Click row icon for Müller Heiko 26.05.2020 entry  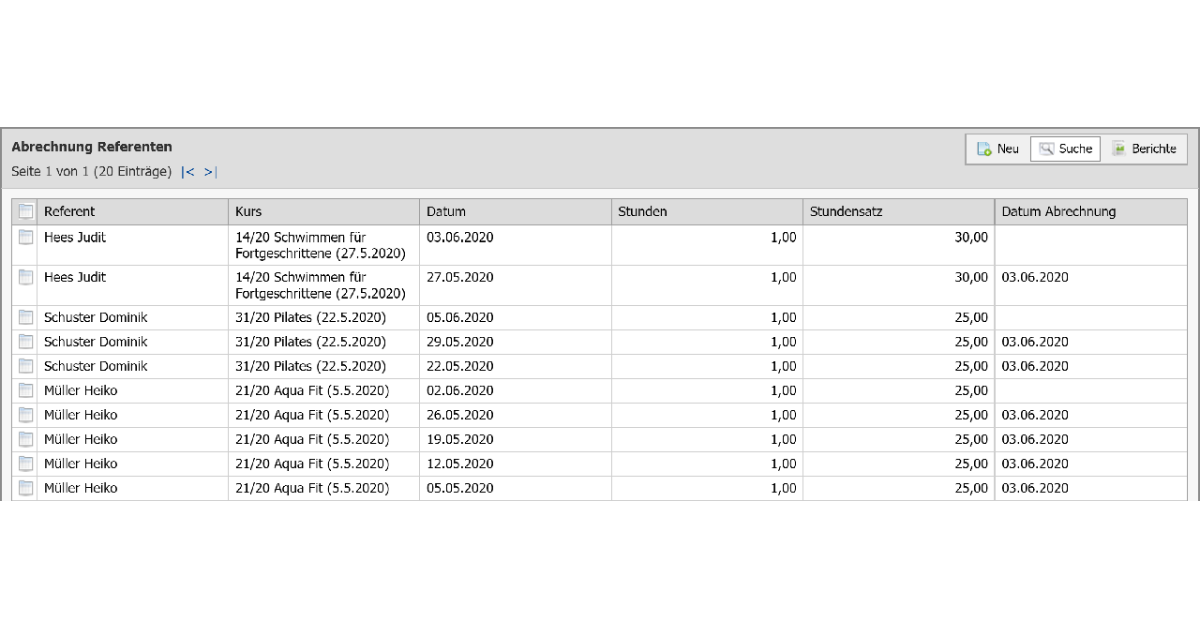click(26, 415)
